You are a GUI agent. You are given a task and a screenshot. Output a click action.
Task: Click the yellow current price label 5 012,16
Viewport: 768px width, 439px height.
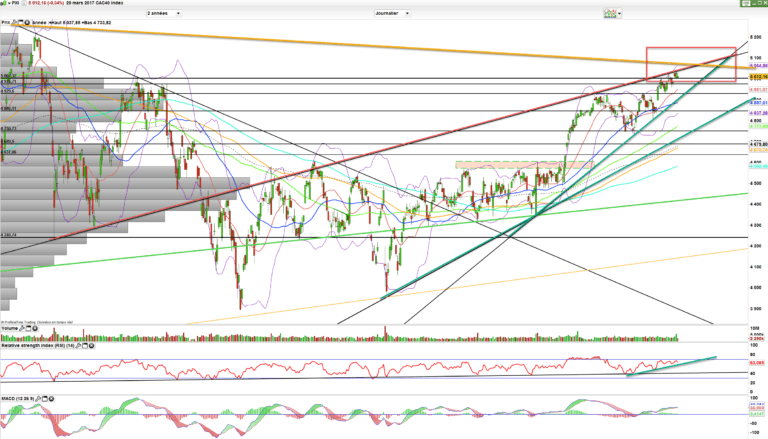pos(757,74)
